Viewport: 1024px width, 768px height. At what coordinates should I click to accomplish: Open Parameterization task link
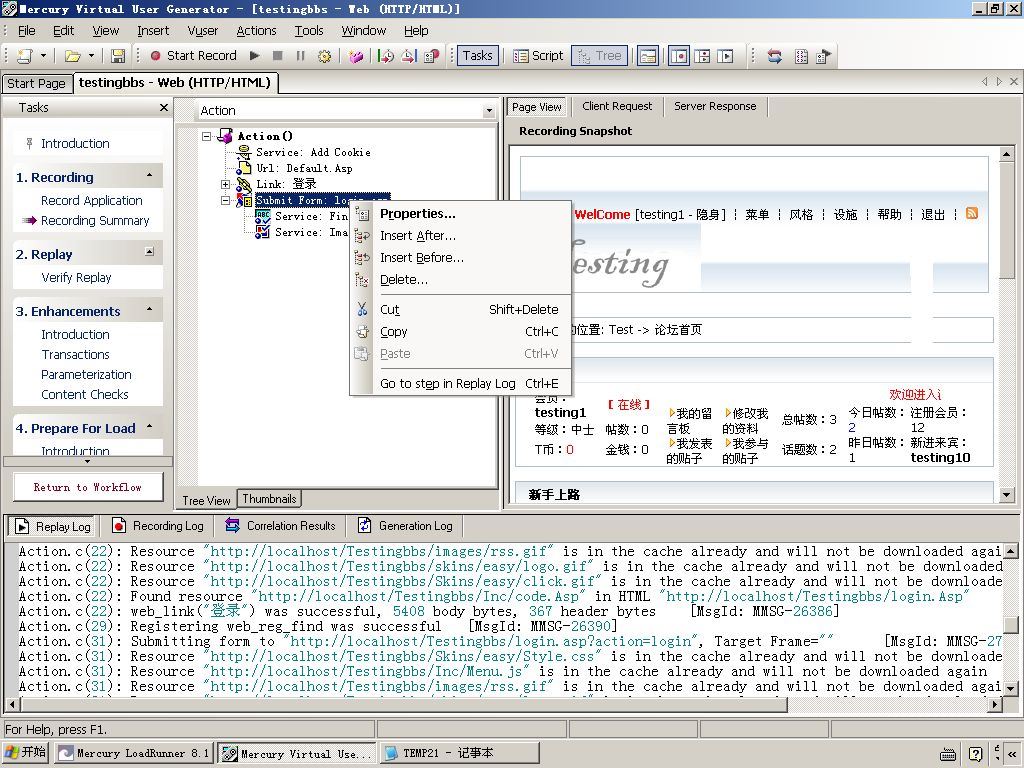(x=86, y=375)
